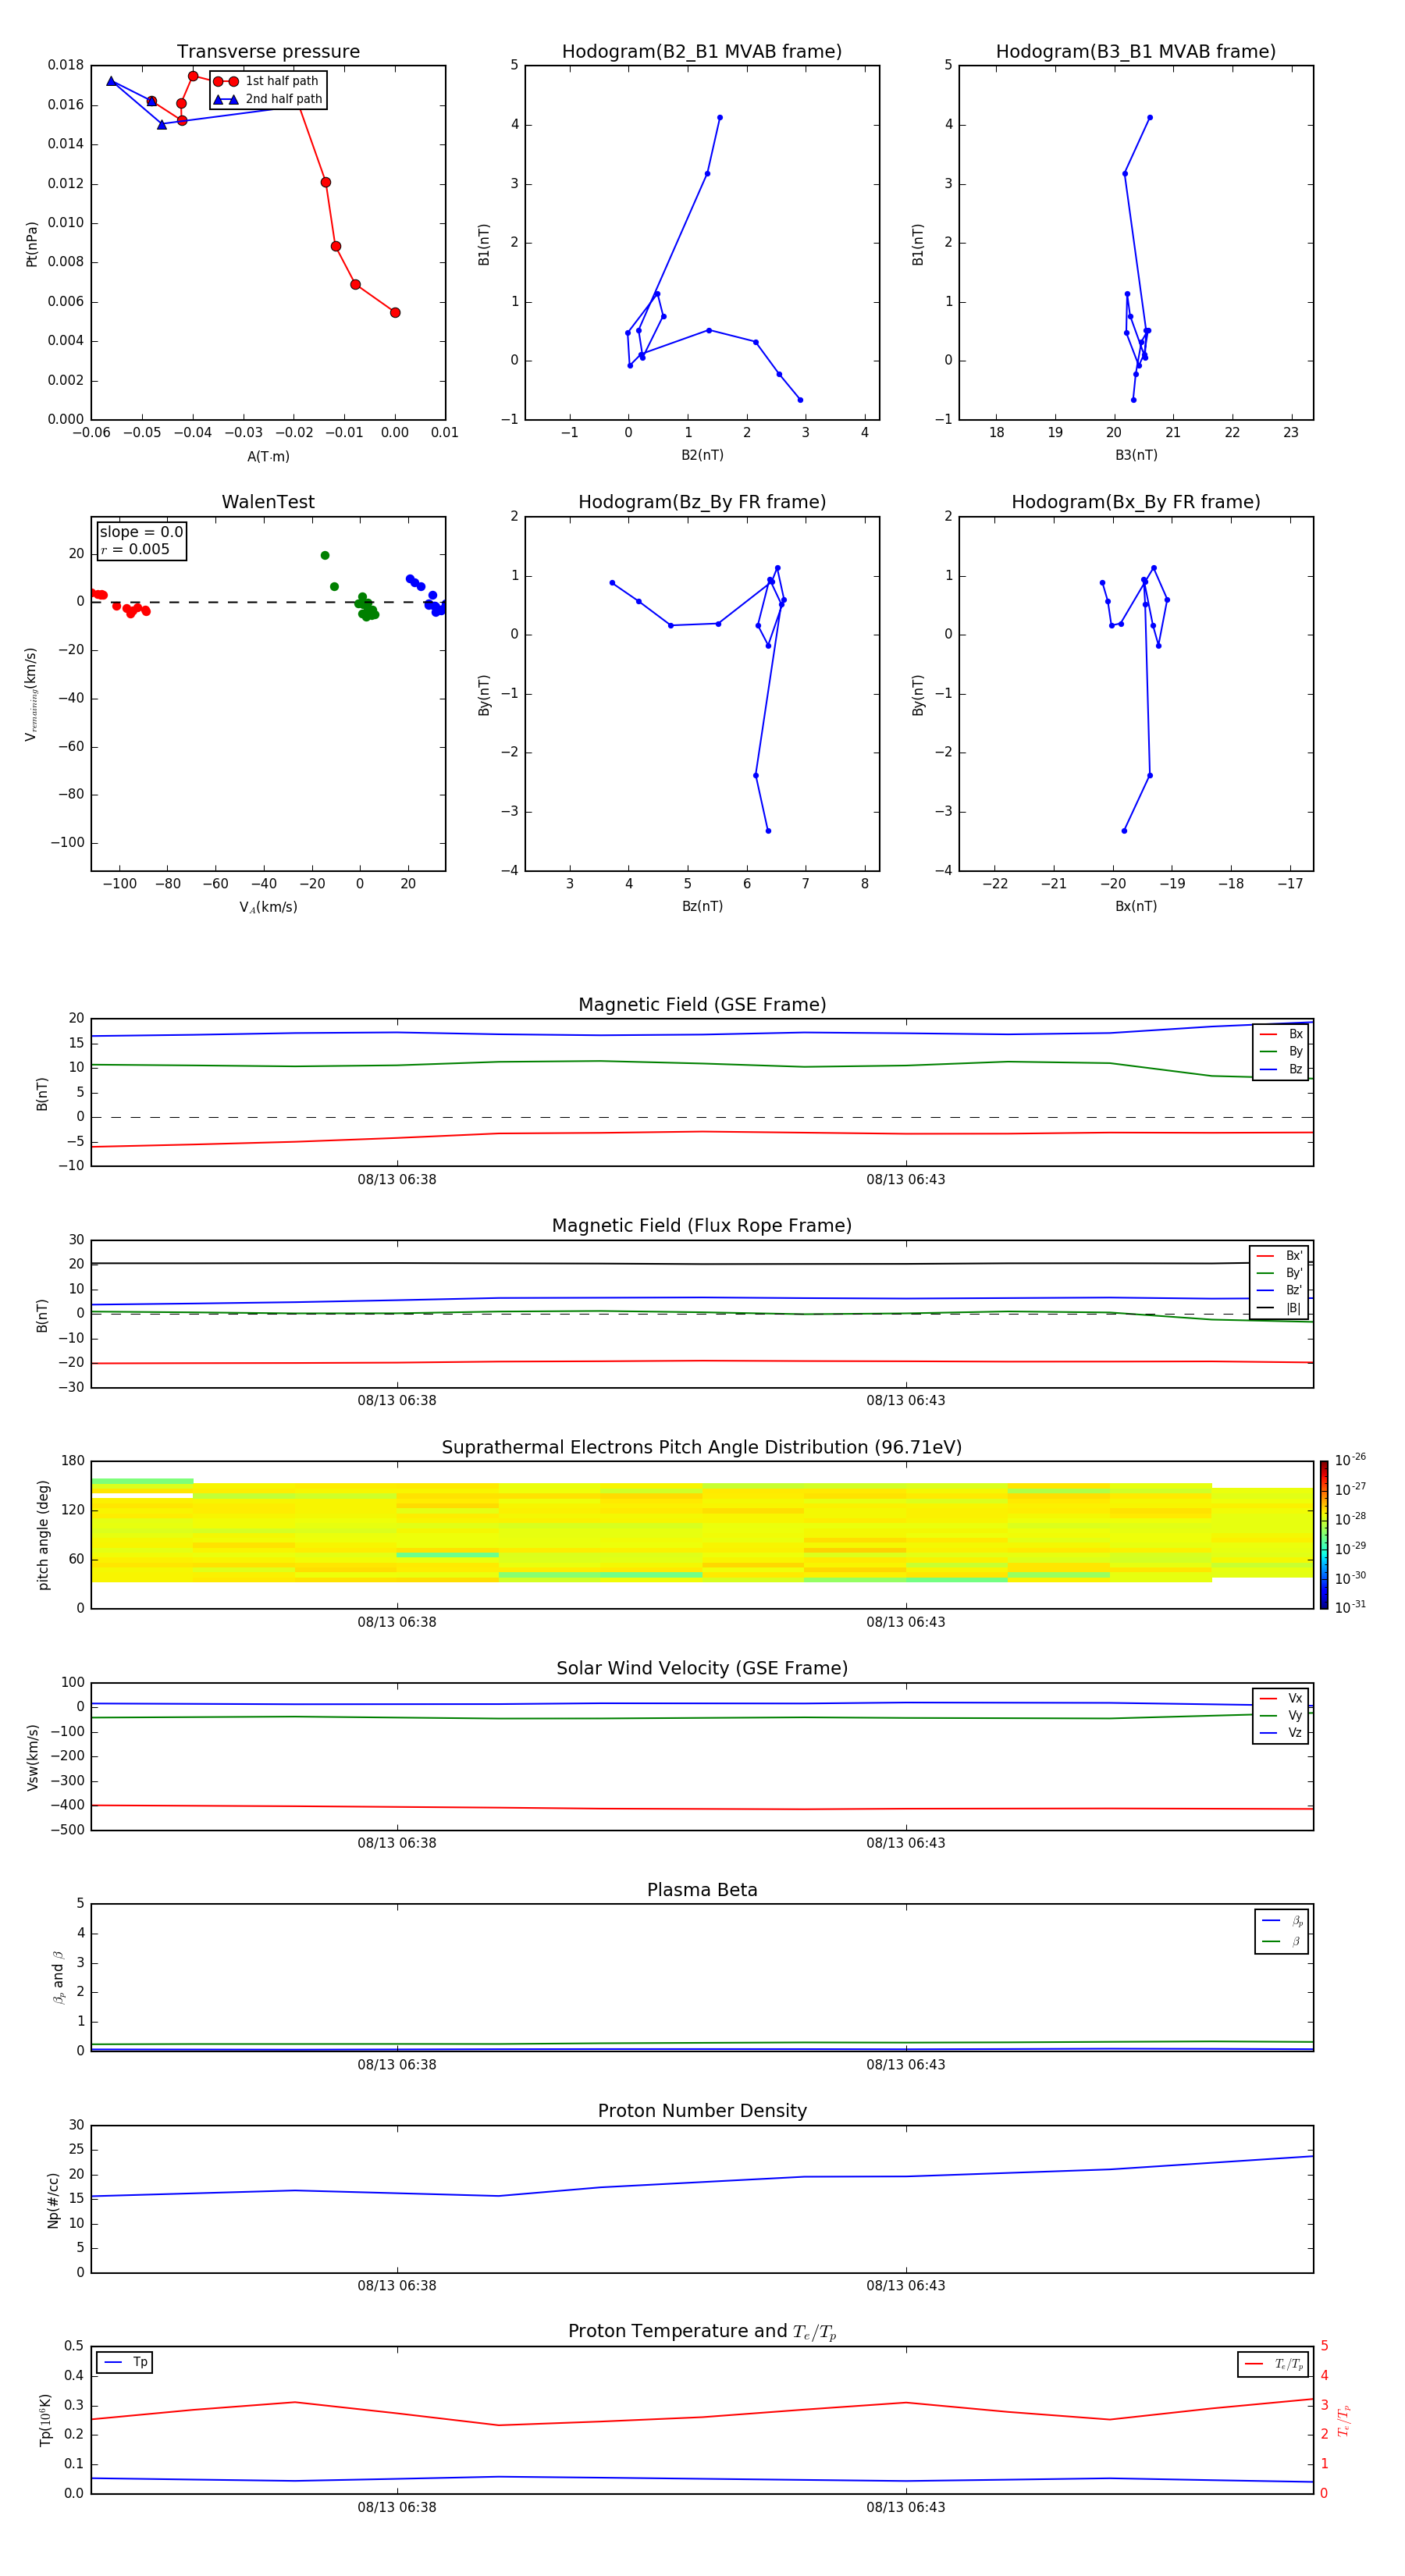Click the rightmost red point in Transverse pressure
Viewport: 1405px width, 2576px height.
[395, 313]
